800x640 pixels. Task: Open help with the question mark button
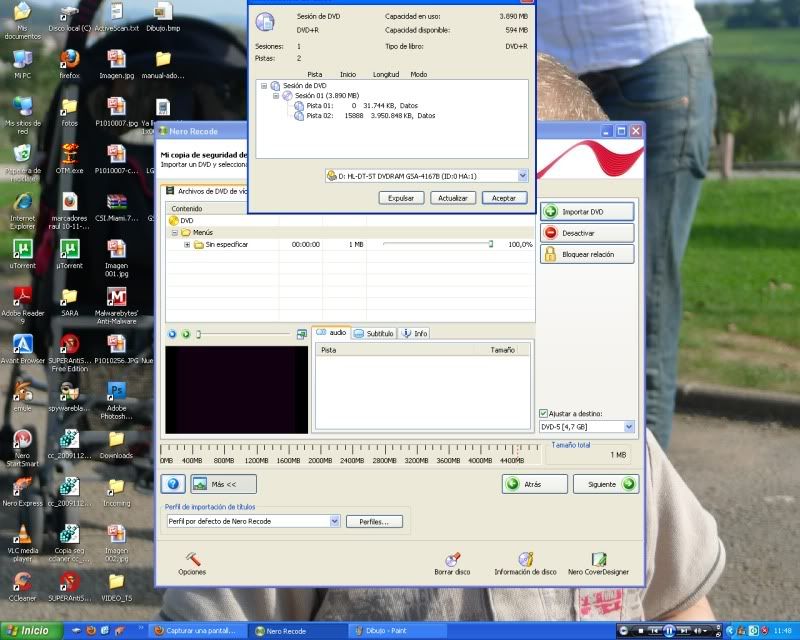173,484
